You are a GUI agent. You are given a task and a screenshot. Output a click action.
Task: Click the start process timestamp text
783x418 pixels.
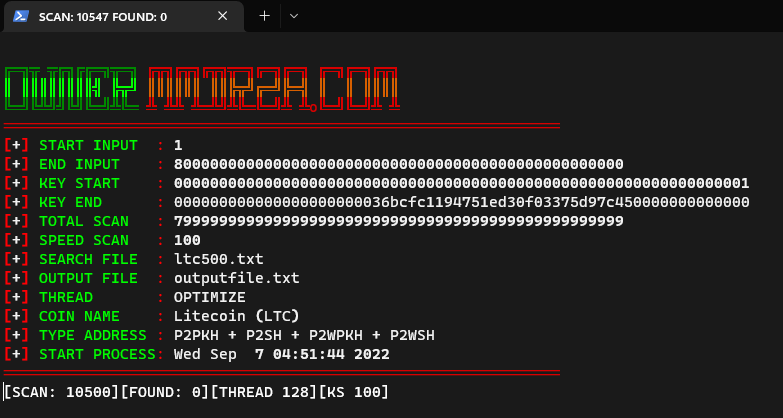pos(281,354)
